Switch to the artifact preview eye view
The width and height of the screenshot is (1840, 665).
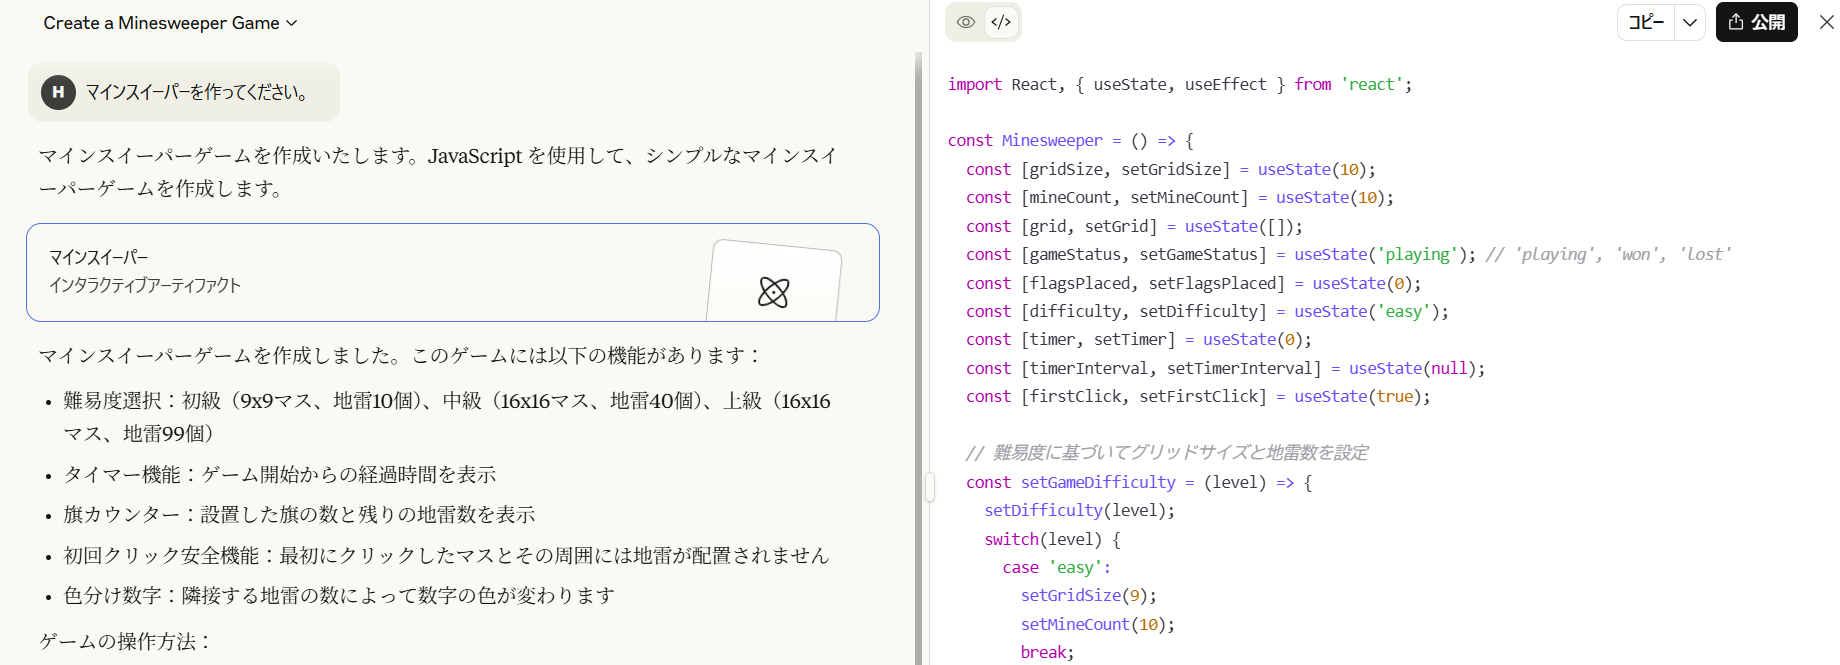pos(965,22)
